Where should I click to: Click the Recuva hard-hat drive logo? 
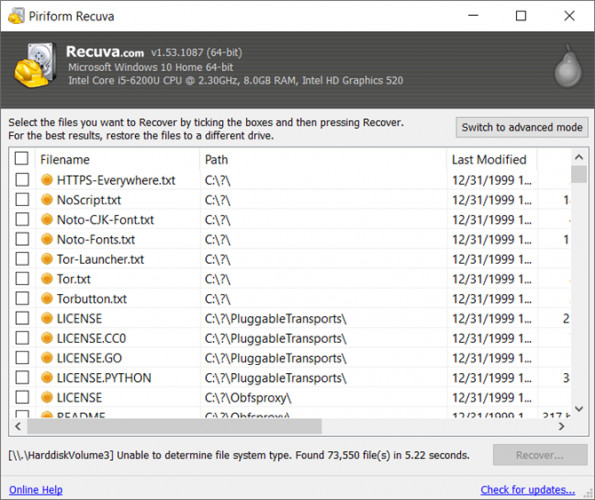(35, 65)
